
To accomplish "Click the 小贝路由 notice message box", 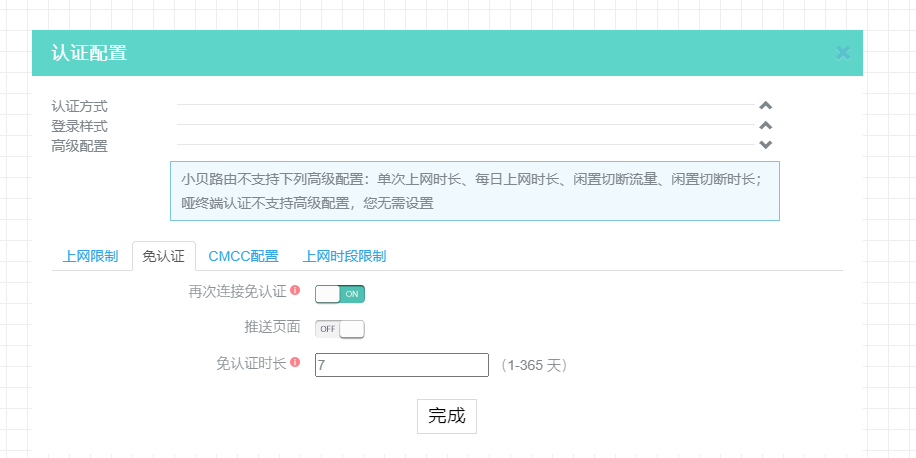I will [x=474, y=191].
